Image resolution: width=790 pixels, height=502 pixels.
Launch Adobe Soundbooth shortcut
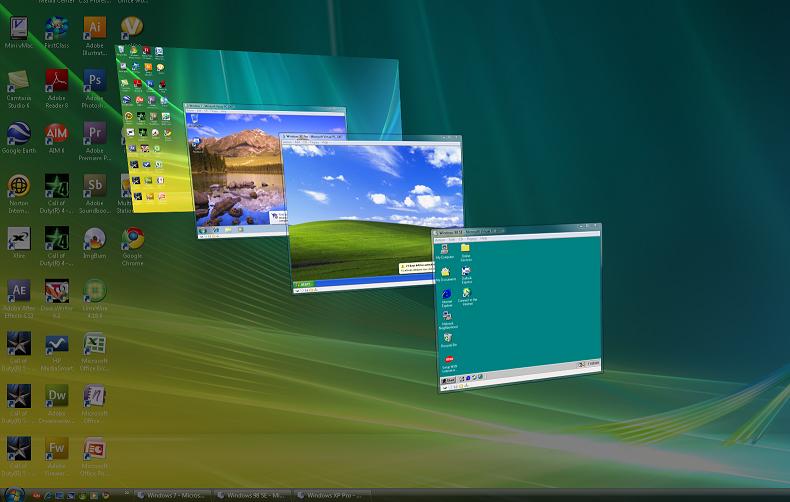(x=94, y=194)
